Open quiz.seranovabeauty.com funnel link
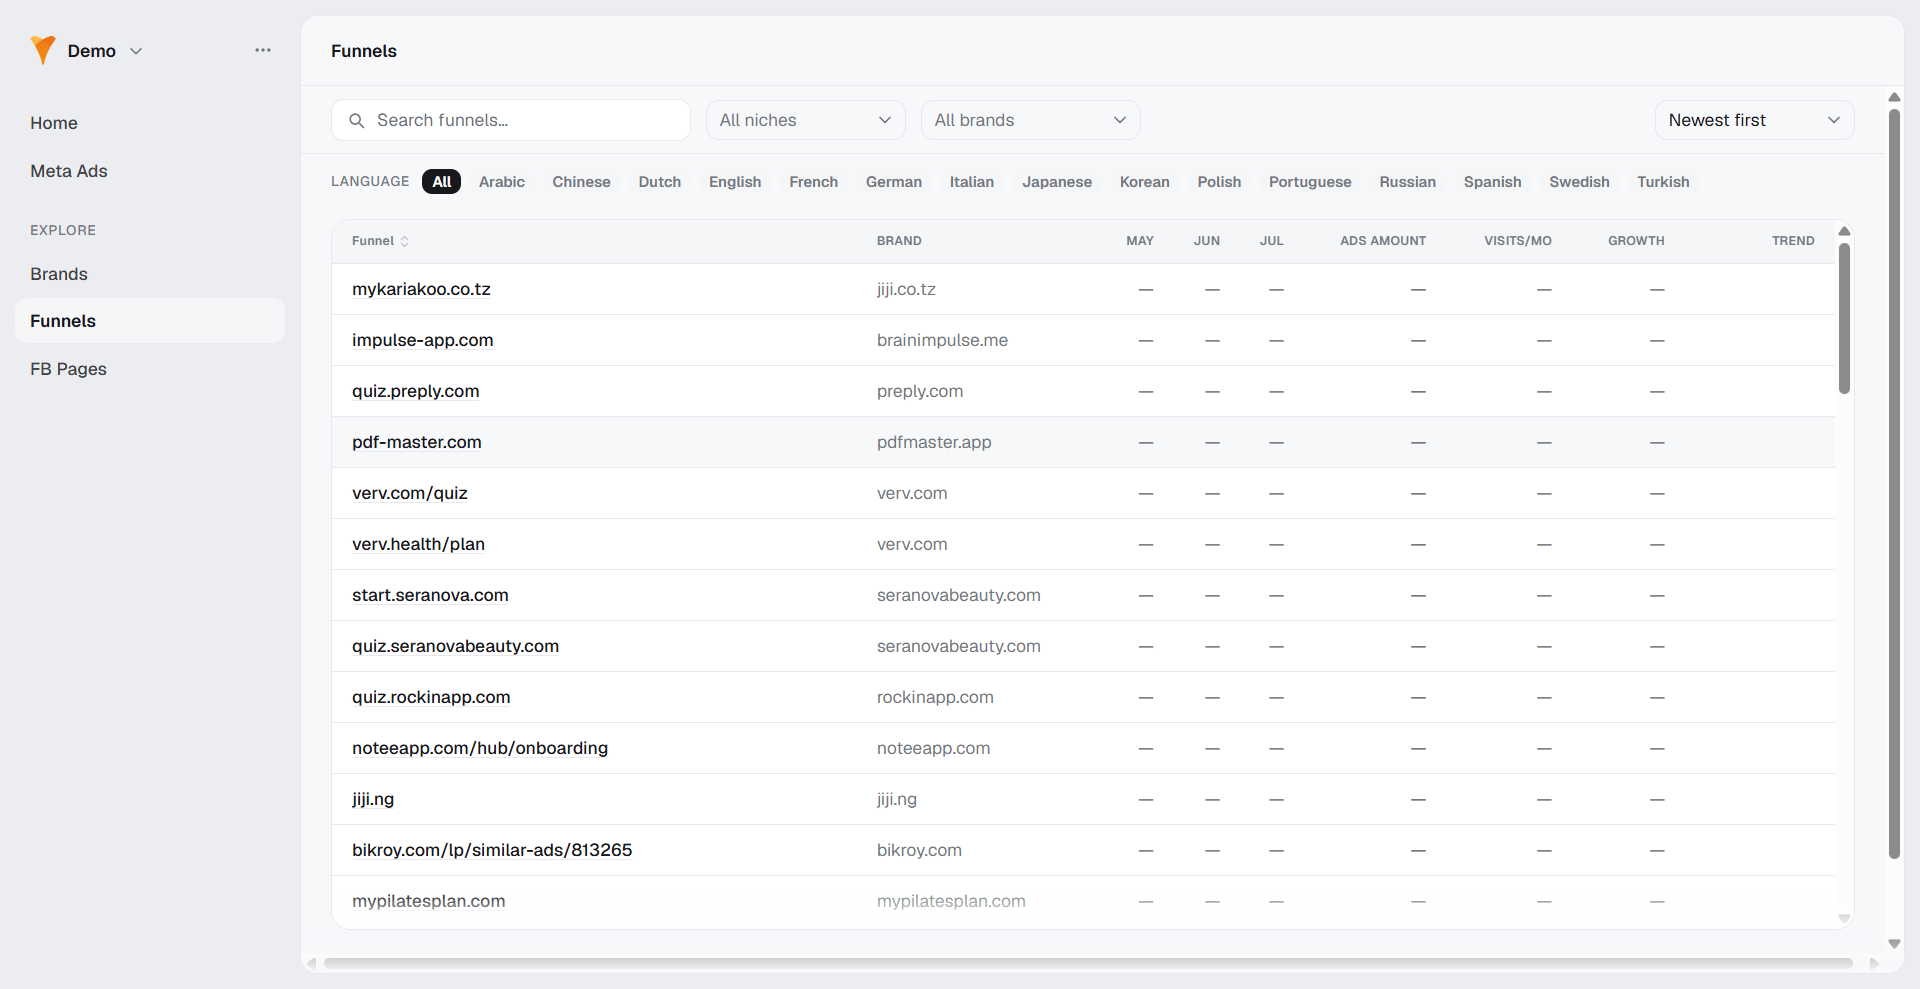The height and width of the screenshot is (989, 1920). (x=455, y=646)
